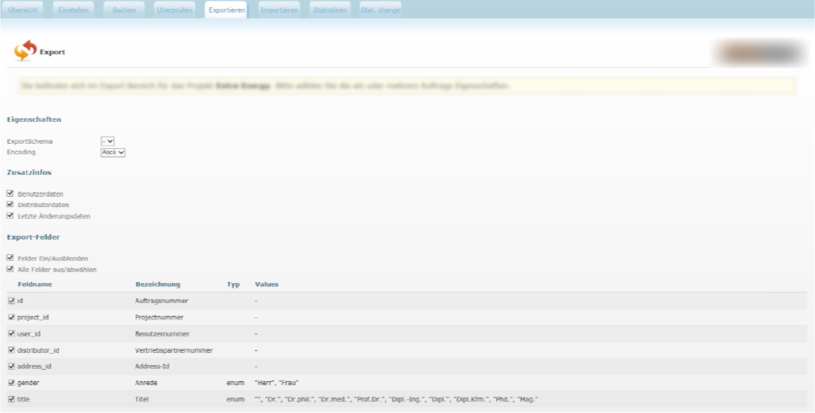Screen dimensions: 815x413
Task: Uncheck the id field checkbox
Action: 11,300
